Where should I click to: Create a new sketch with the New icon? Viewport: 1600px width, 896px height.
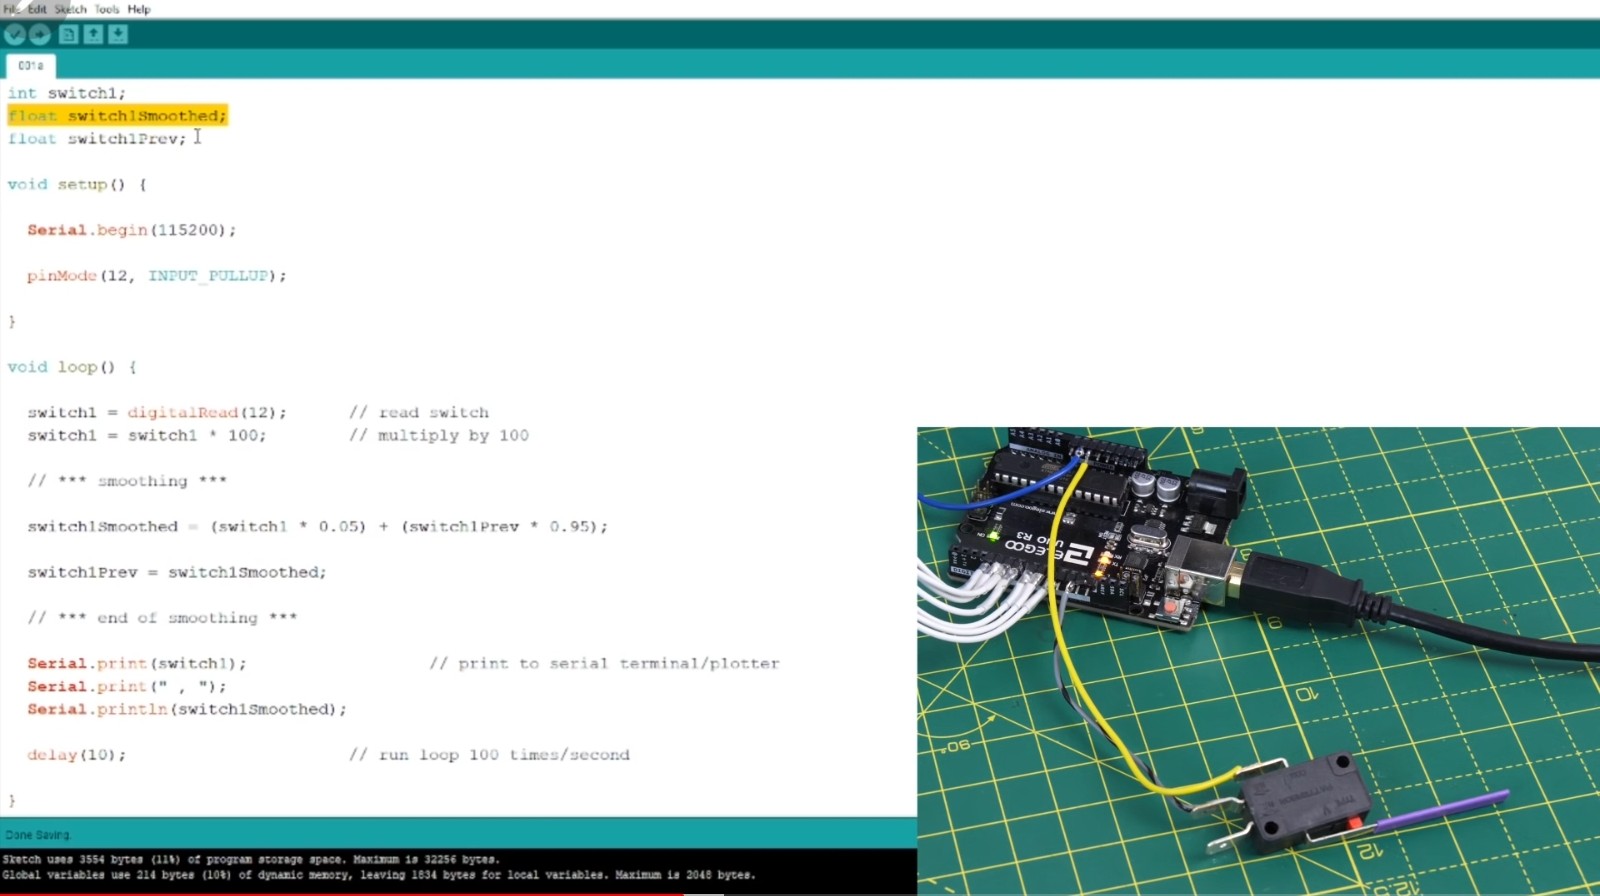68,34
